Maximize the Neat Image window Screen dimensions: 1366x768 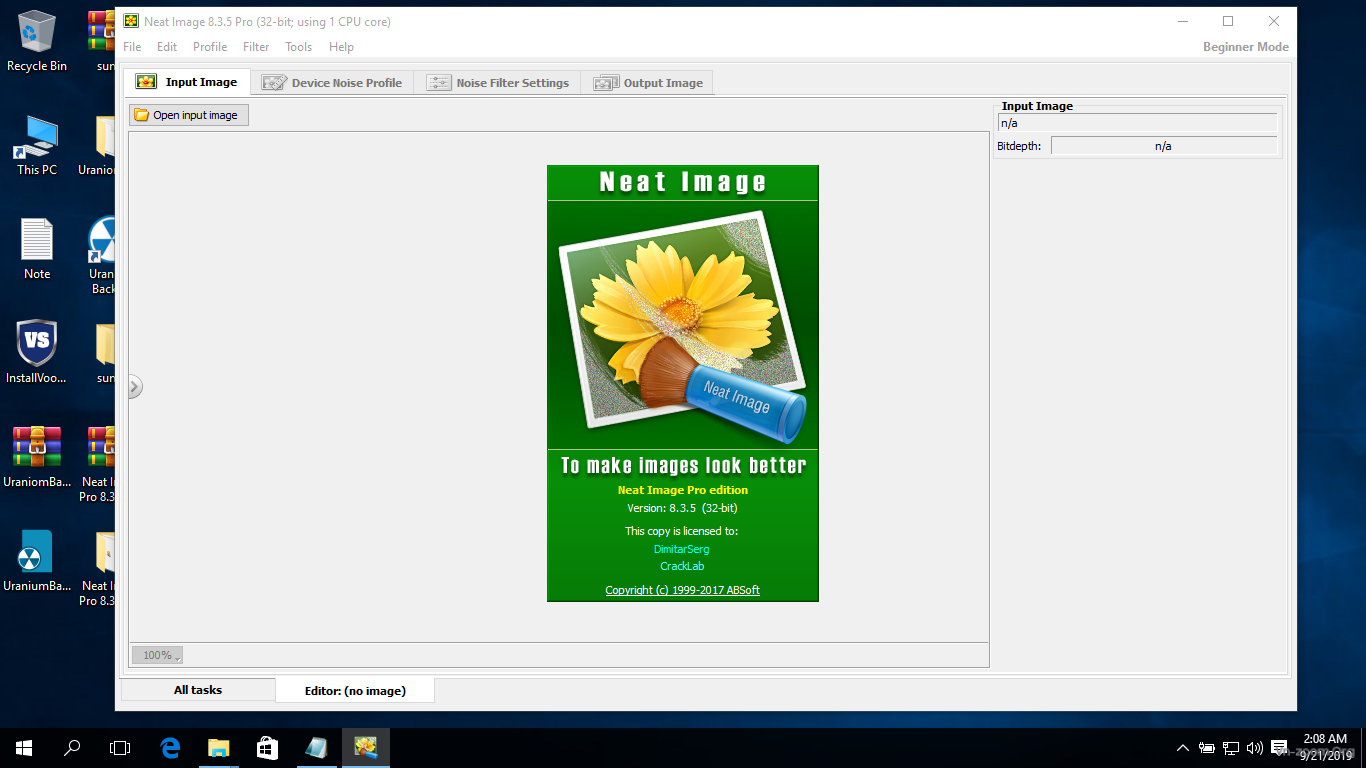coord(1228,21)
